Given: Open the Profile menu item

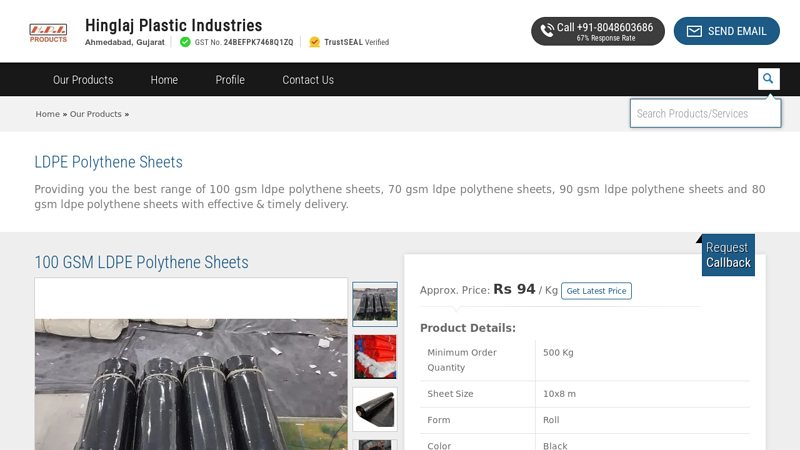Looking at the screenshot, I should click(230, 80).
